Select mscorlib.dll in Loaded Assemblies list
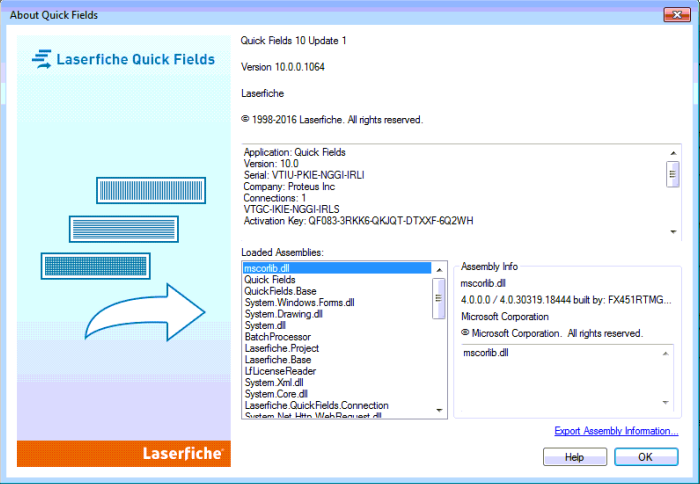This screenshot has height=484, width=700. (337, 268)
